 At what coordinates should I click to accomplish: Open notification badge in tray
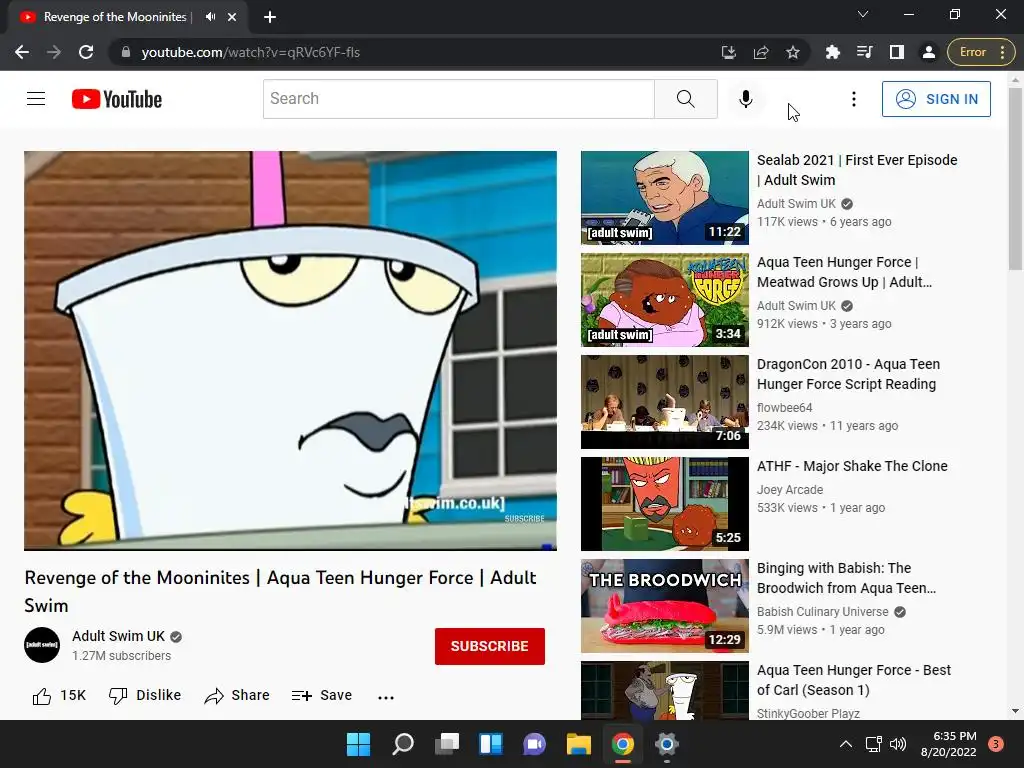click(996, 744)
